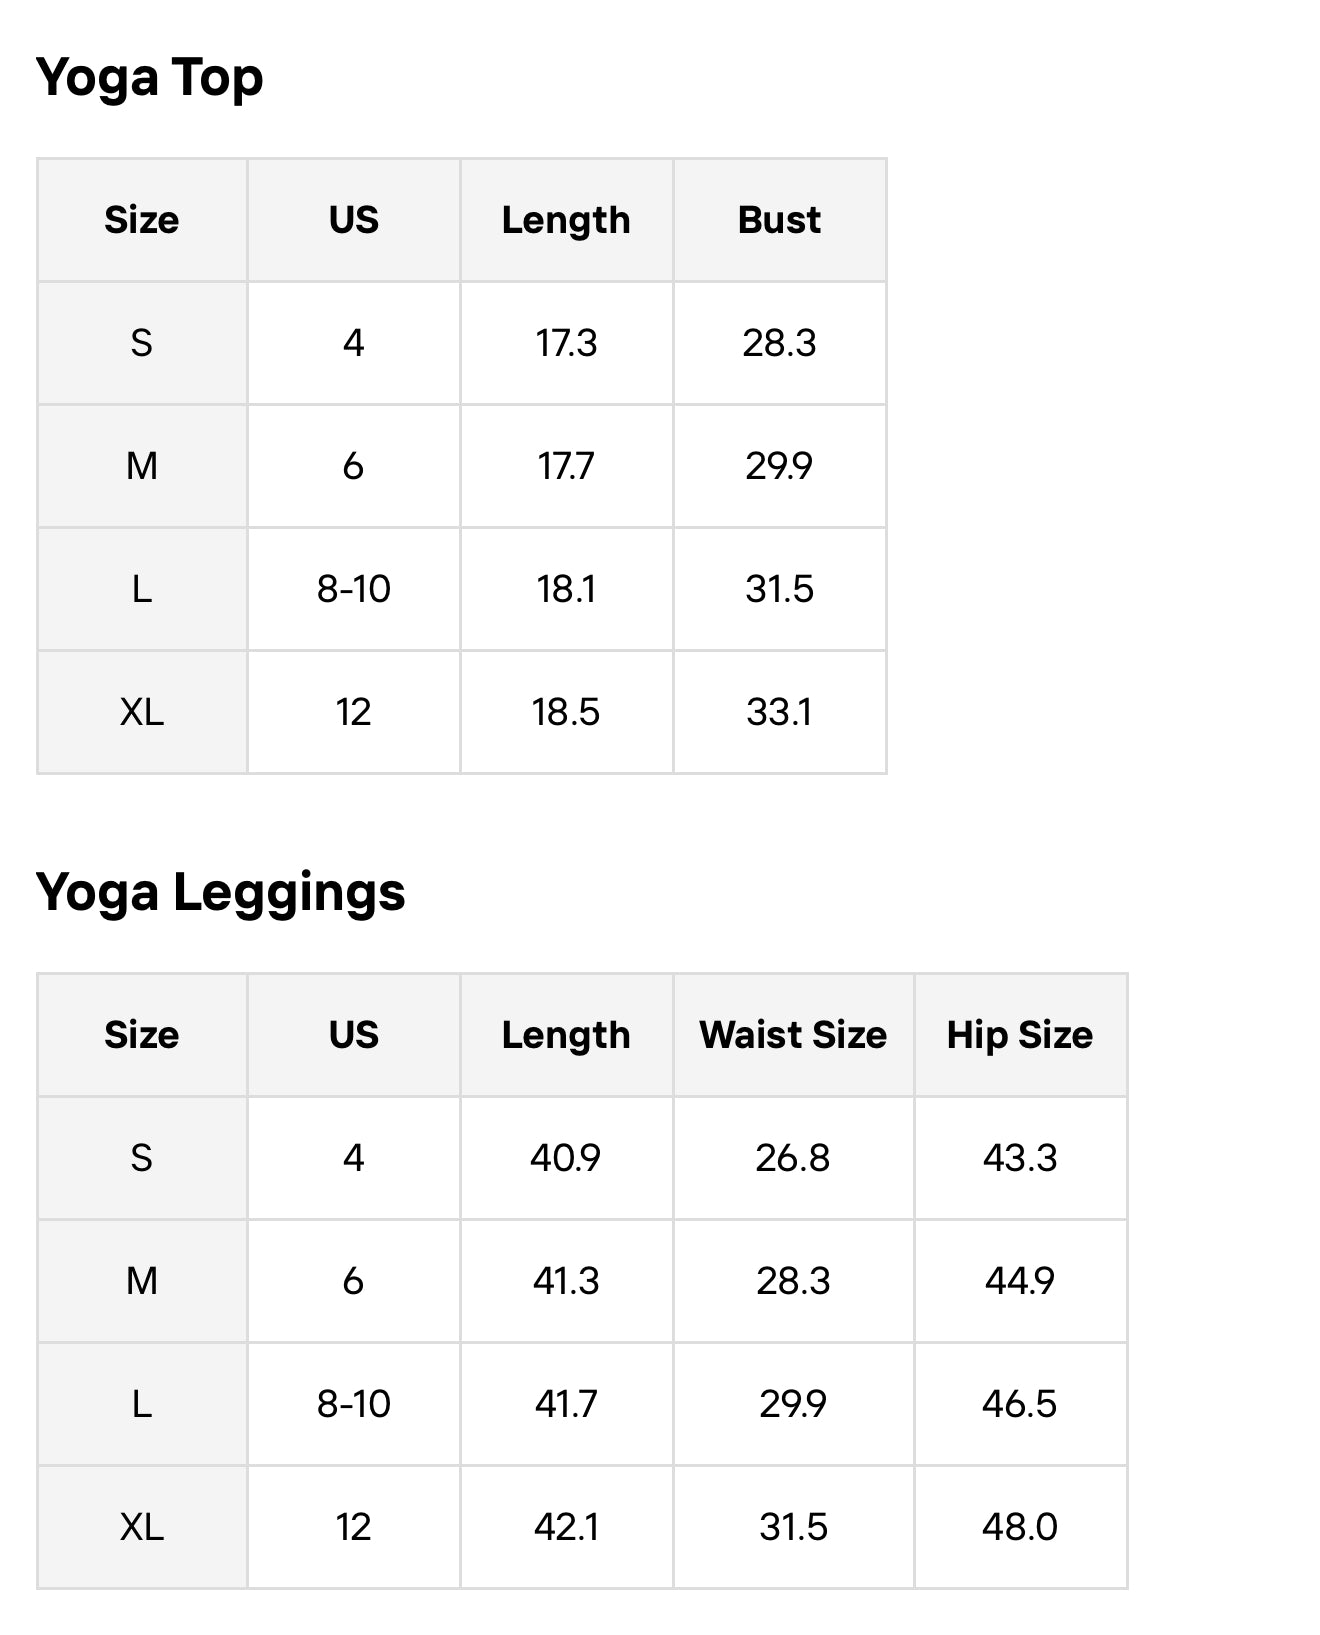Select the Waist Size column header
The image size is (1320, 1635).
[793, 1035]
